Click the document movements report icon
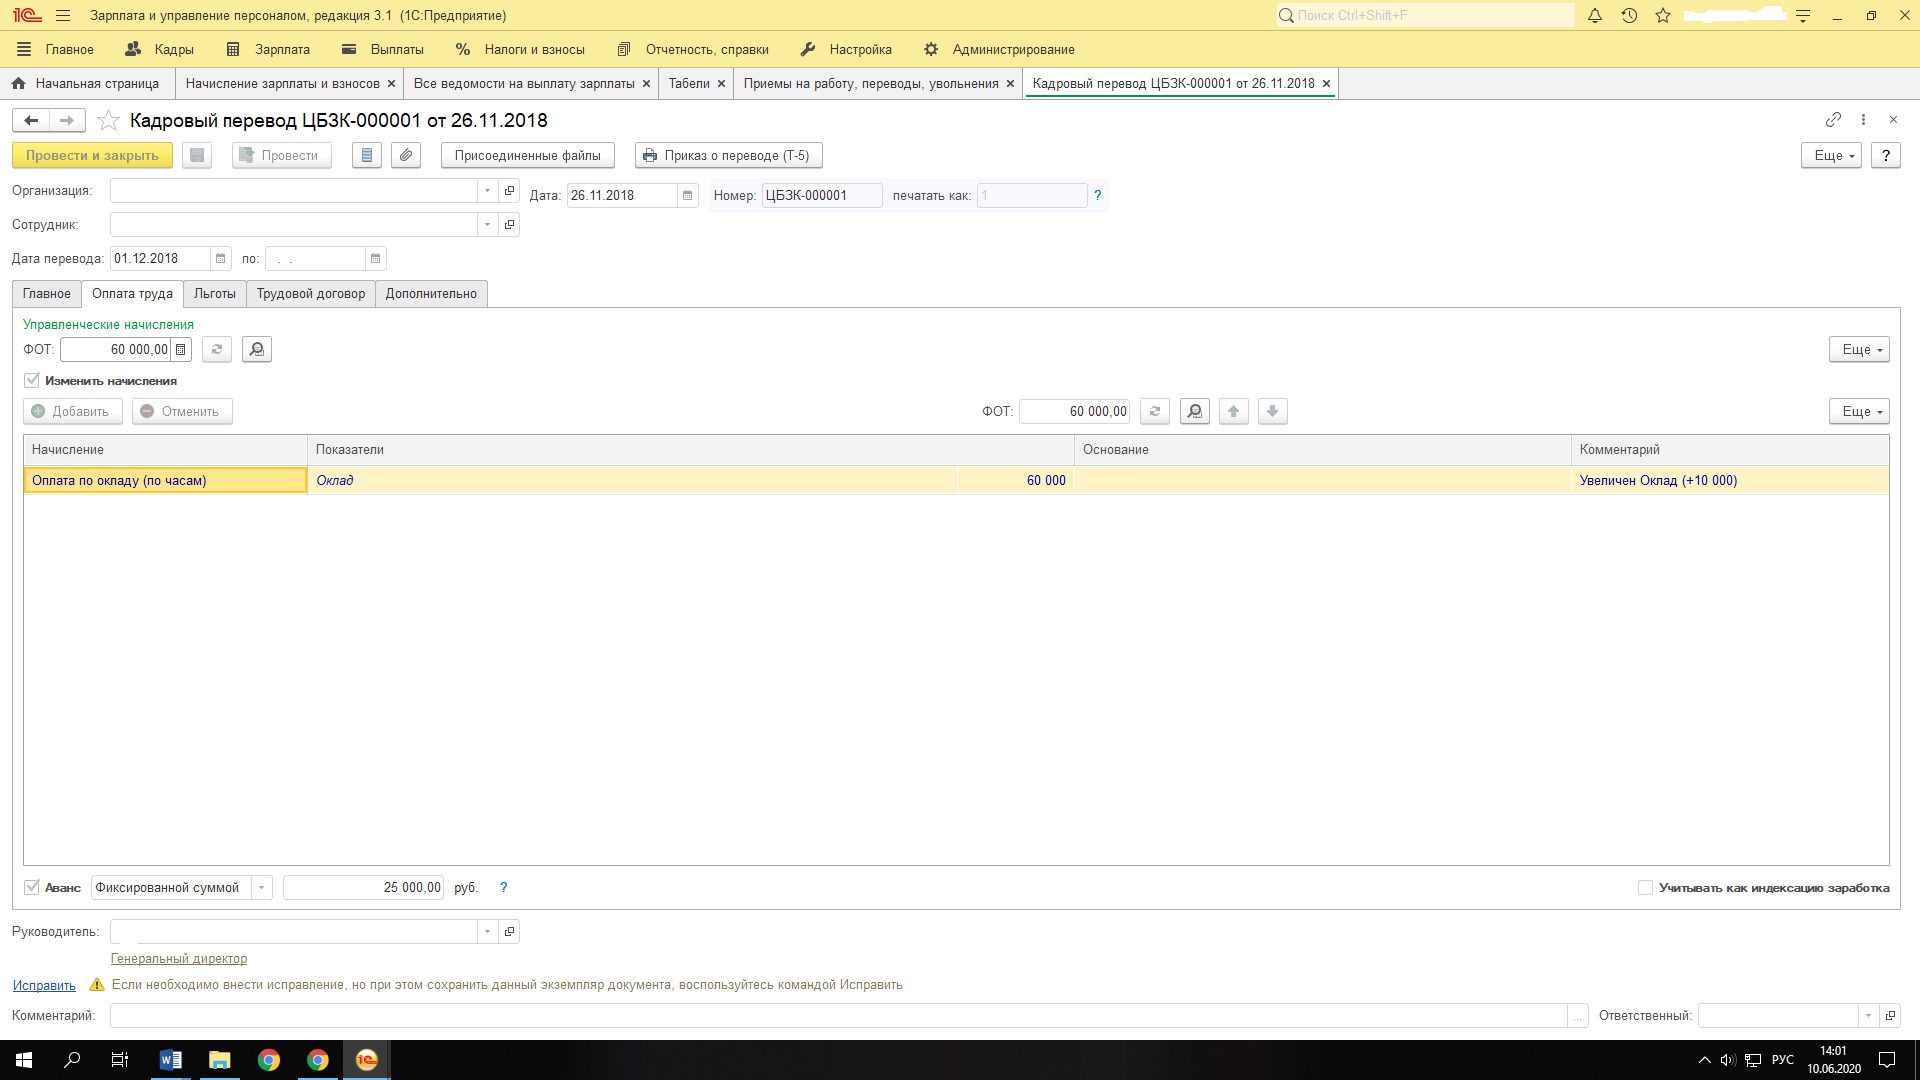This screenshot has width=1920, height=1080. pos(367,155)
